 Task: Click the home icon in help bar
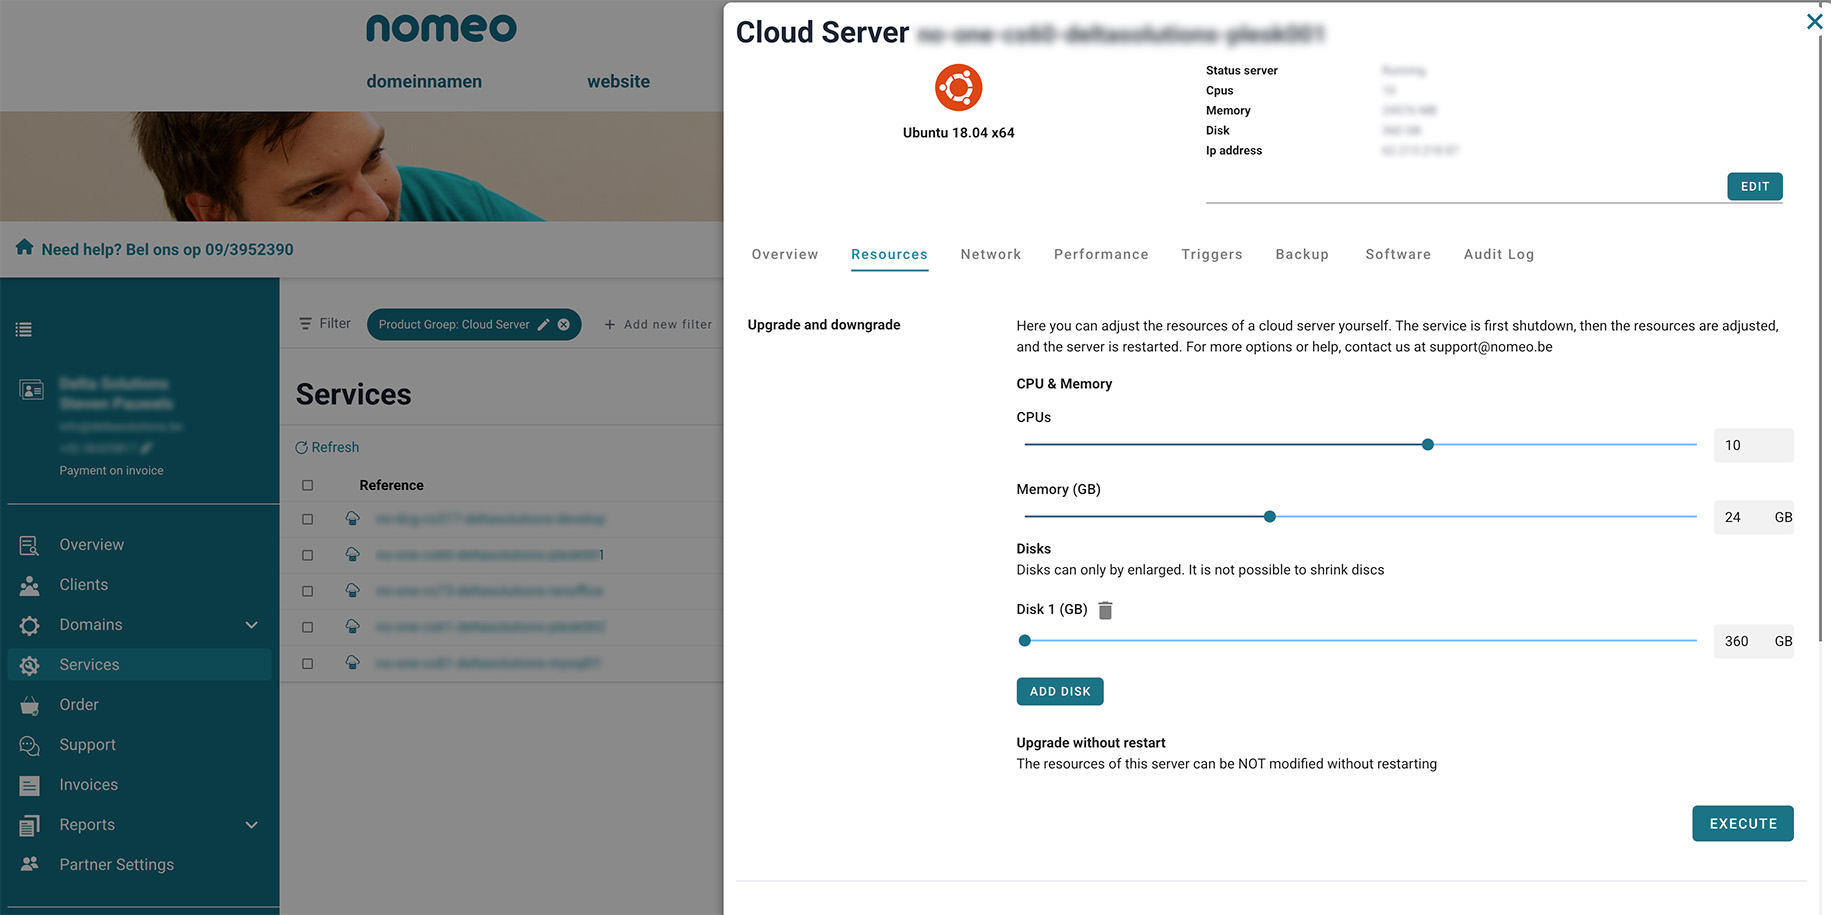tap(24, 248)
